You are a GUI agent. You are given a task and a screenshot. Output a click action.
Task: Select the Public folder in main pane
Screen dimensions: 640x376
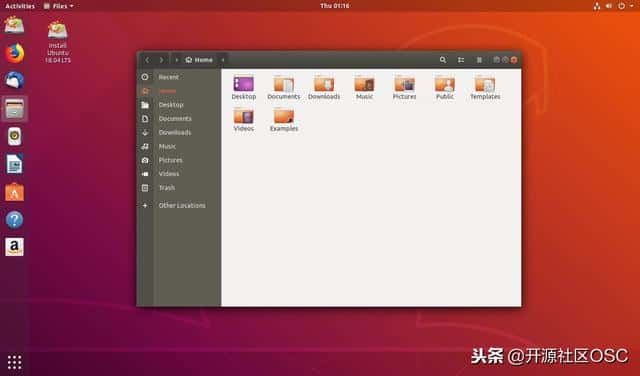click(x=445, y=87)
